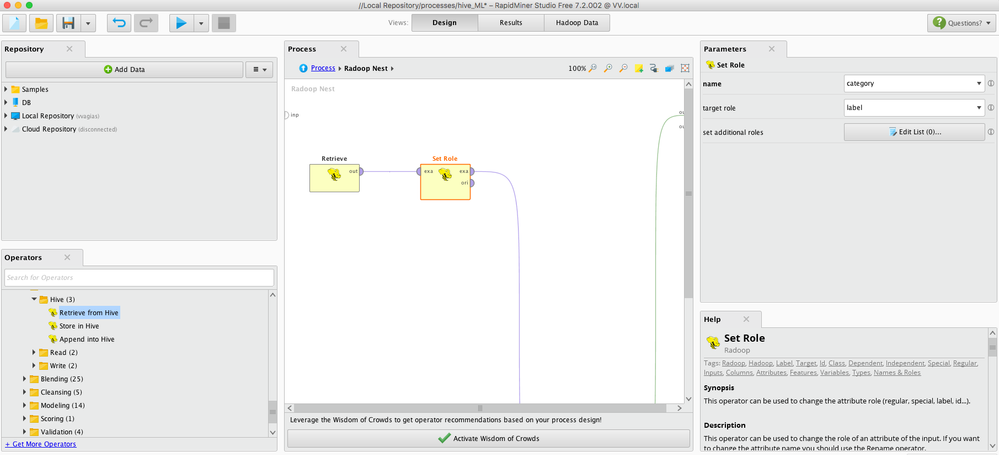The height and width of the screenshot is (455, 999).
Task: Click the fit-process-to-view grid icon
Action: click(685, 68)
